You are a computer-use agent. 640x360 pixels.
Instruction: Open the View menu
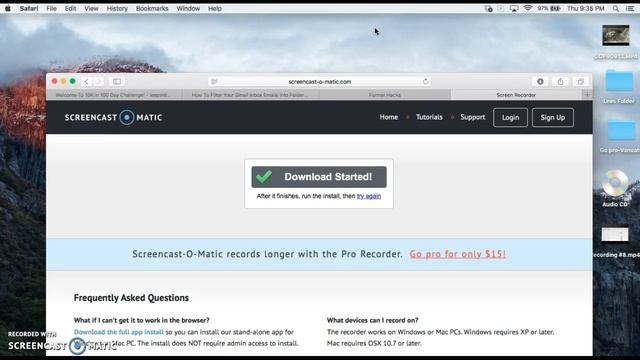click(x=91, y=9)
